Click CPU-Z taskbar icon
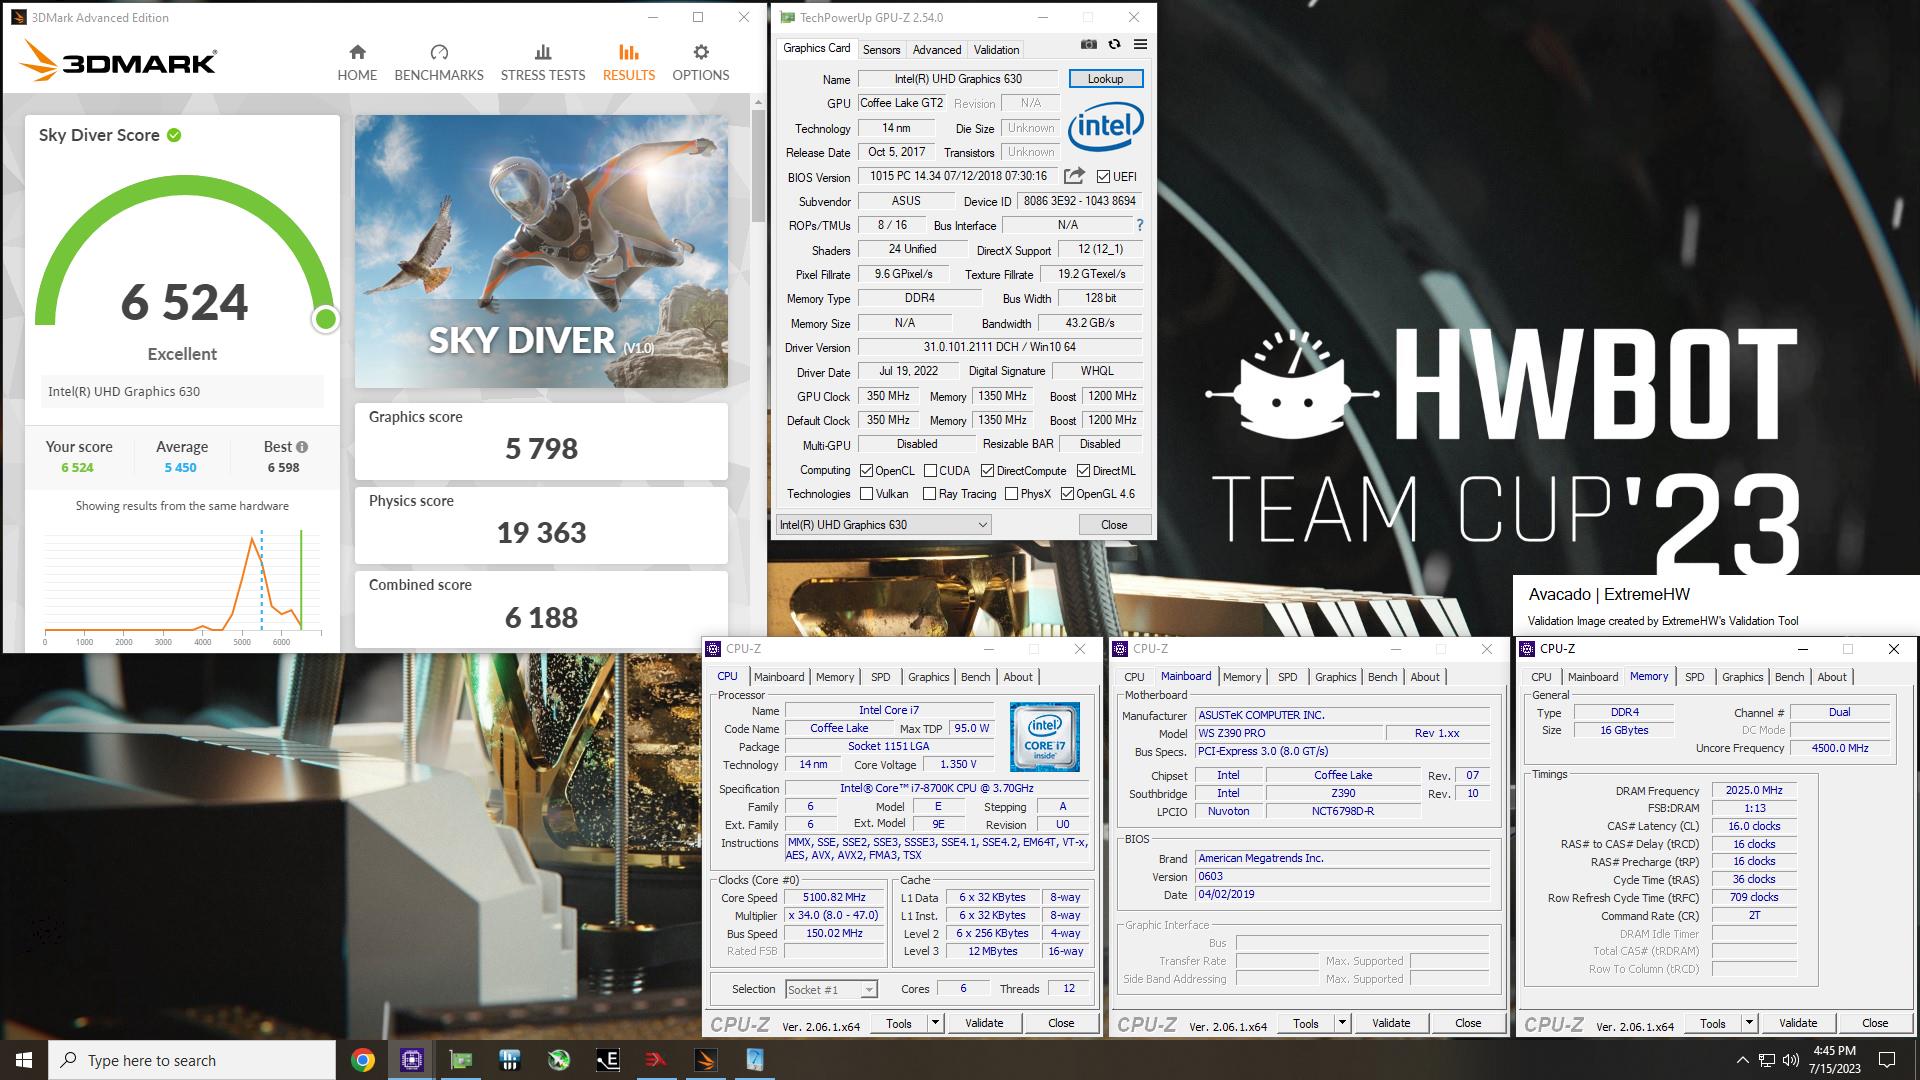 click(411, 1060)
